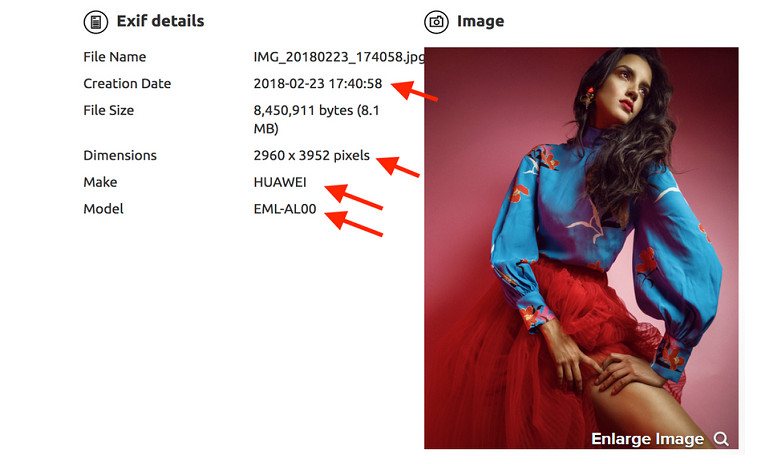
Task: Click the HUAWEI make value
Action: pos(280,182)
